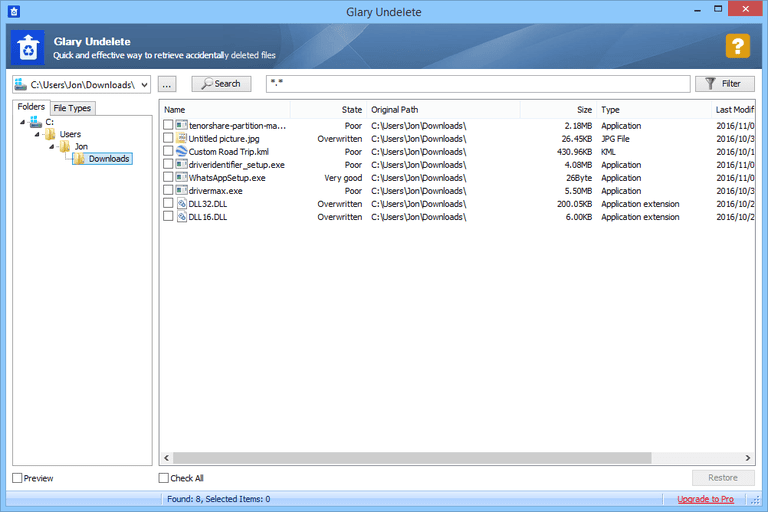Image resolution: width=768 pixels, height=512 pixels.
Task: Tick the Check All checkbox
Action: 164,478
